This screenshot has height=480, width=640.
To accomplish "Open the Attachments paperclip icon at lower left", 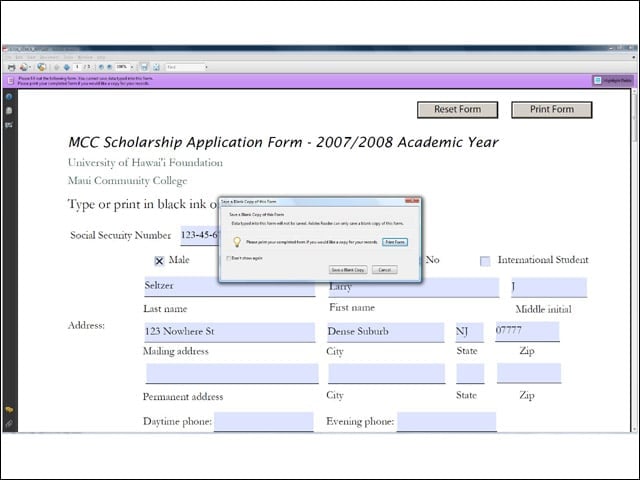I will pyautogui.click(x=9, y=424).
